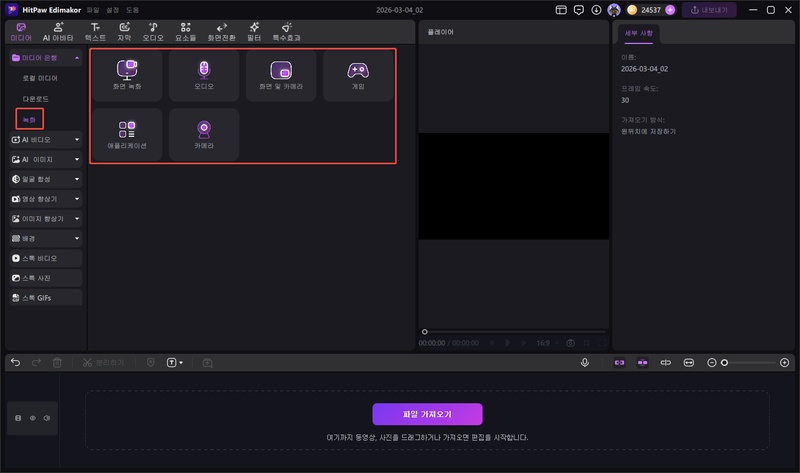Open 스톡 GIFs in the sidebar
This screenshot has width=800, height=473.
click(46, 297)
